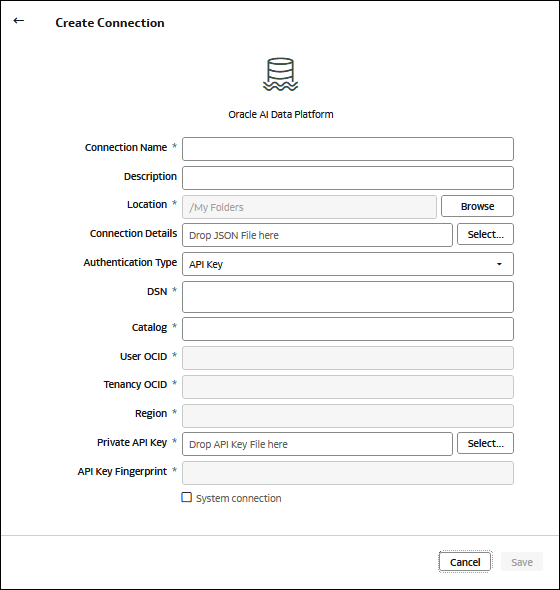560x590 pixels.
Task: Click inside the DSN text area
Action: [x=348, y=297]
